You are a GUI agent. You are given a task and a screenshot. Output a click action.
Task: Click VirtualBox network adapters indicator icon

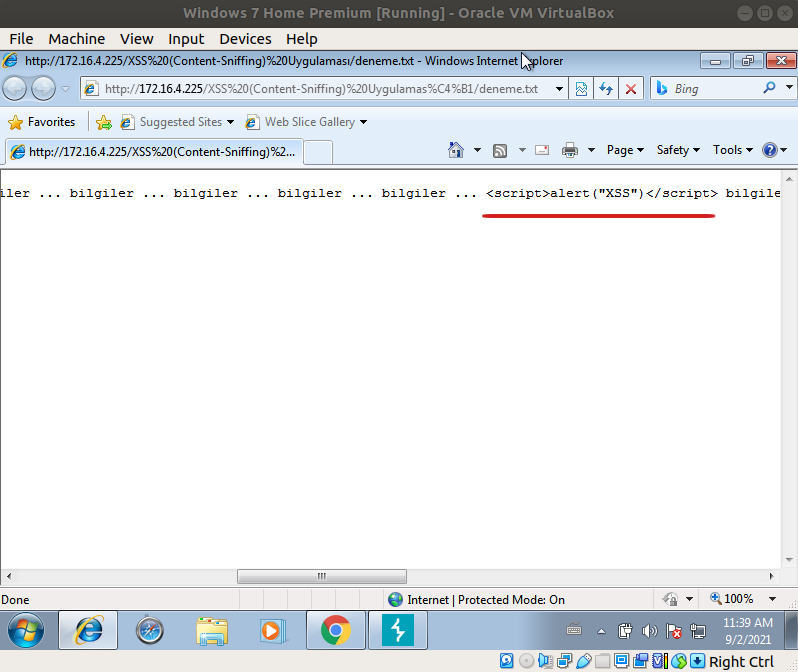(x=564, y=661)
